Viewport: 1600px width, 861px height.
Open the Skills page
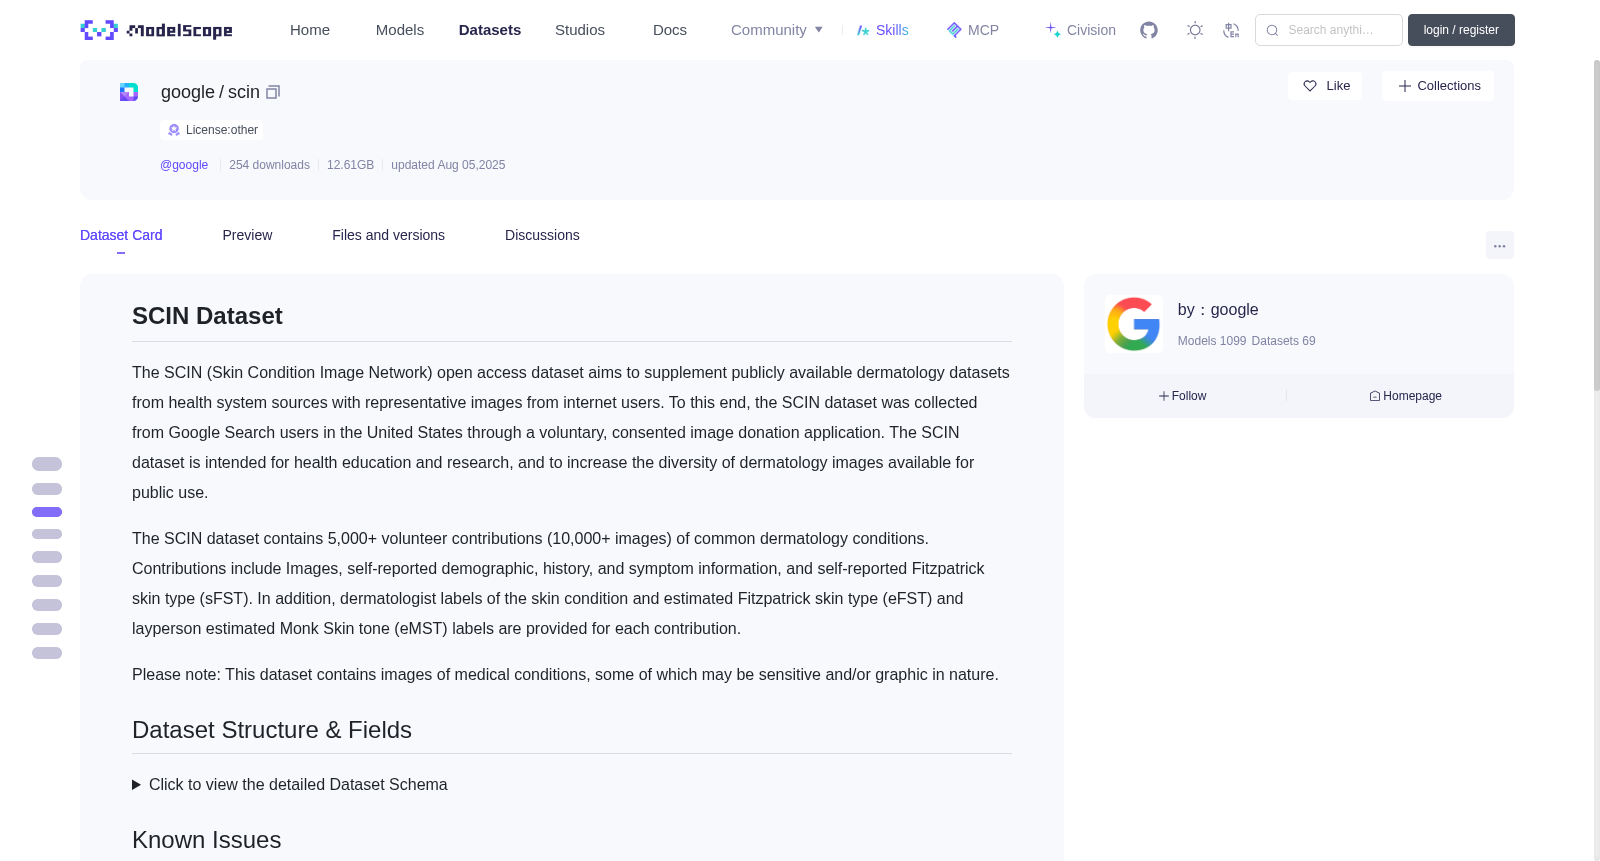[882, 30]
